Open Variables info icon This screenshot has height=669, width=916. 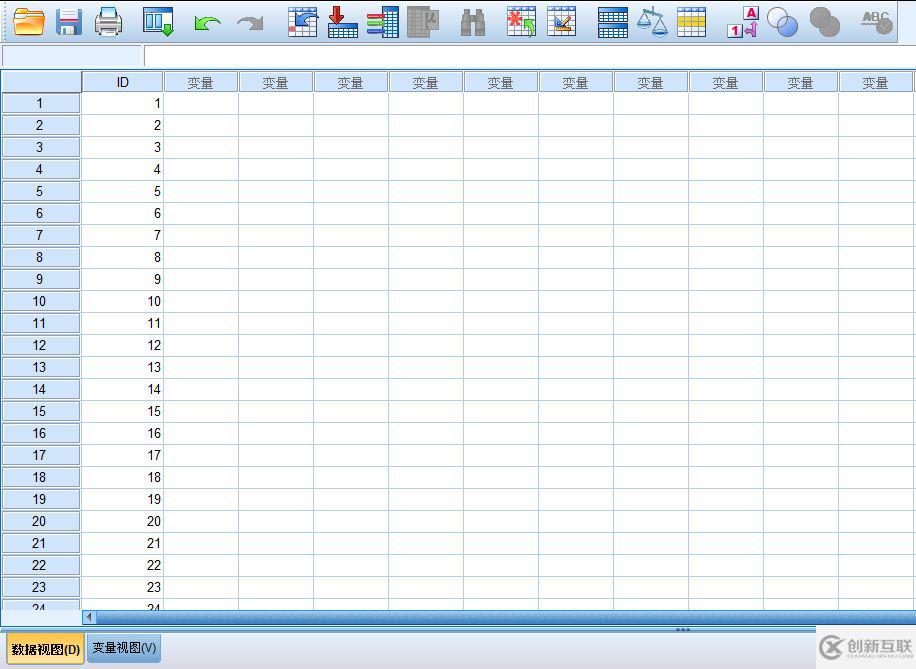click(383, 22)
